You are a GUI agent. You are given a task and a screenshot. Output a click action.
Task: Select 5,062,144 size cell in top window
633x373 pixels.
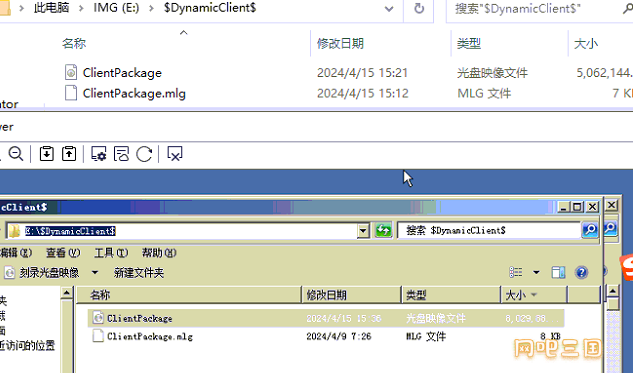(604, 73)
